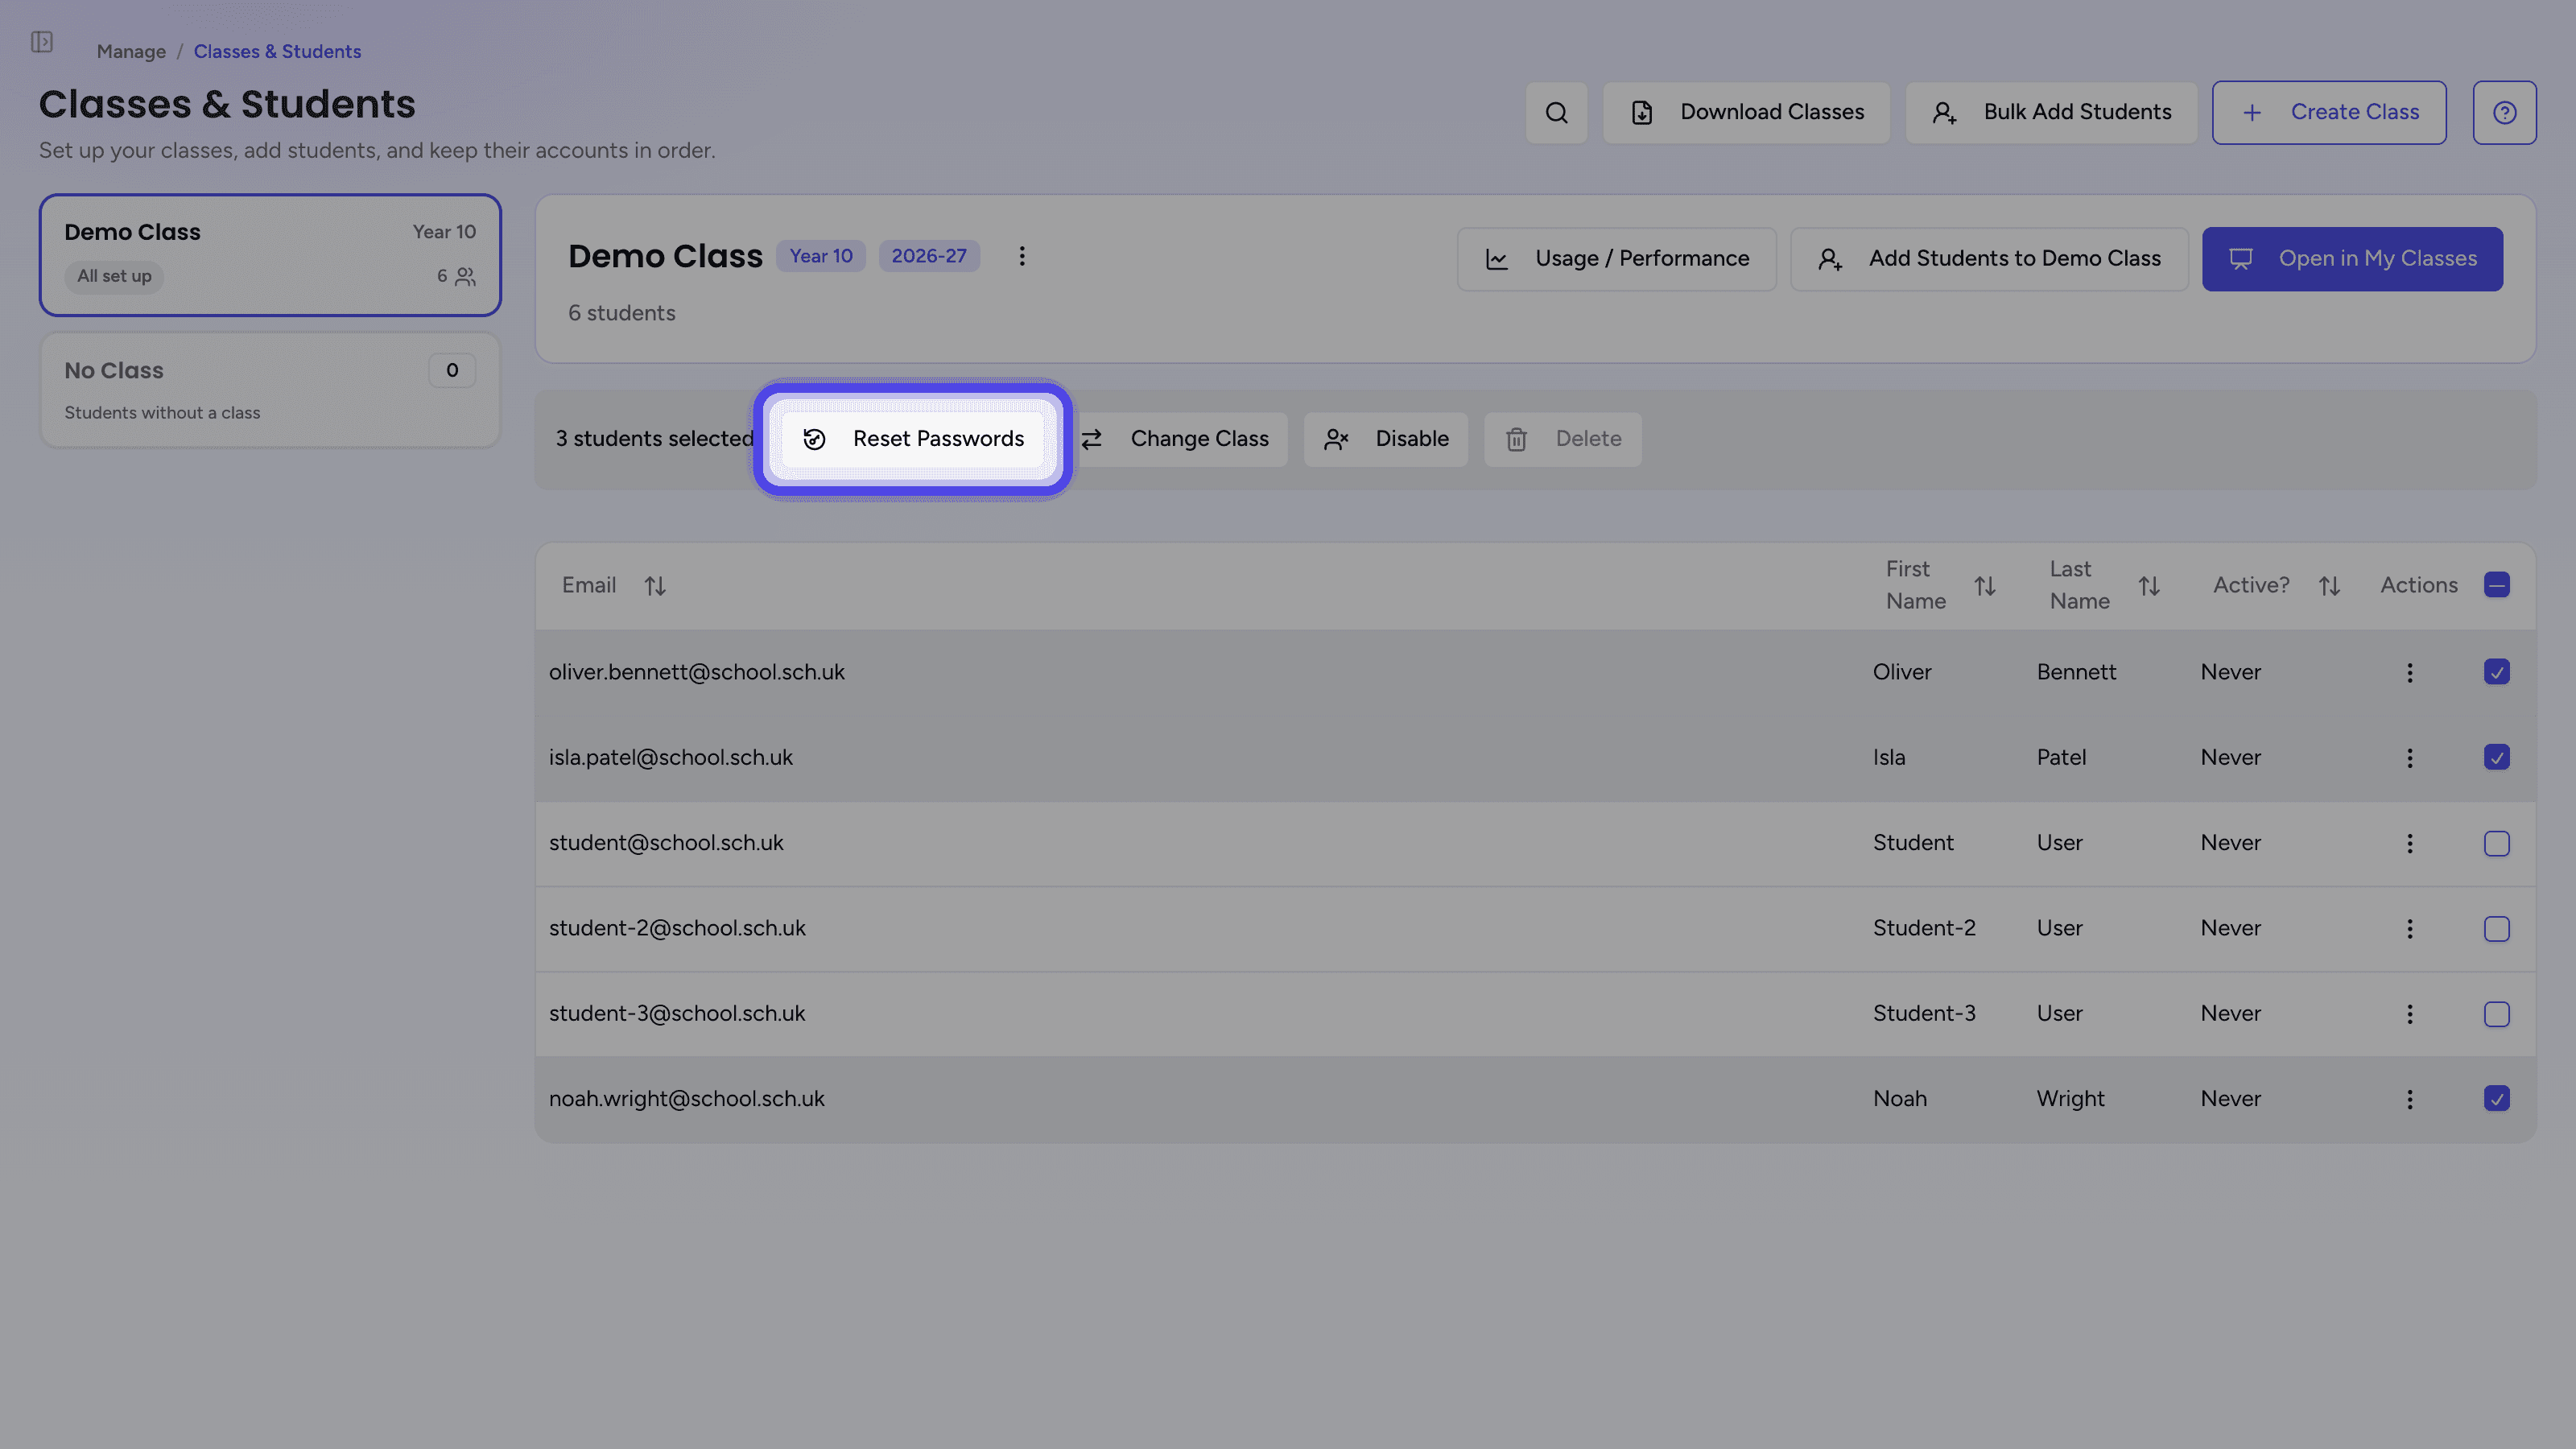Screen dimensions: 2576x1449
Task: Select the Demo Class card in sidebar
Action: (270, 255)
